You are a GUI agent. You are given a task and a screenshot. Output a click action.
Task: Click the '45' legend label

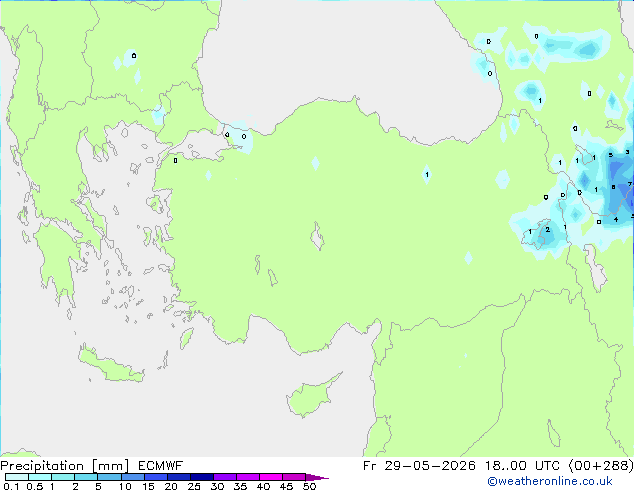[286, 486]
